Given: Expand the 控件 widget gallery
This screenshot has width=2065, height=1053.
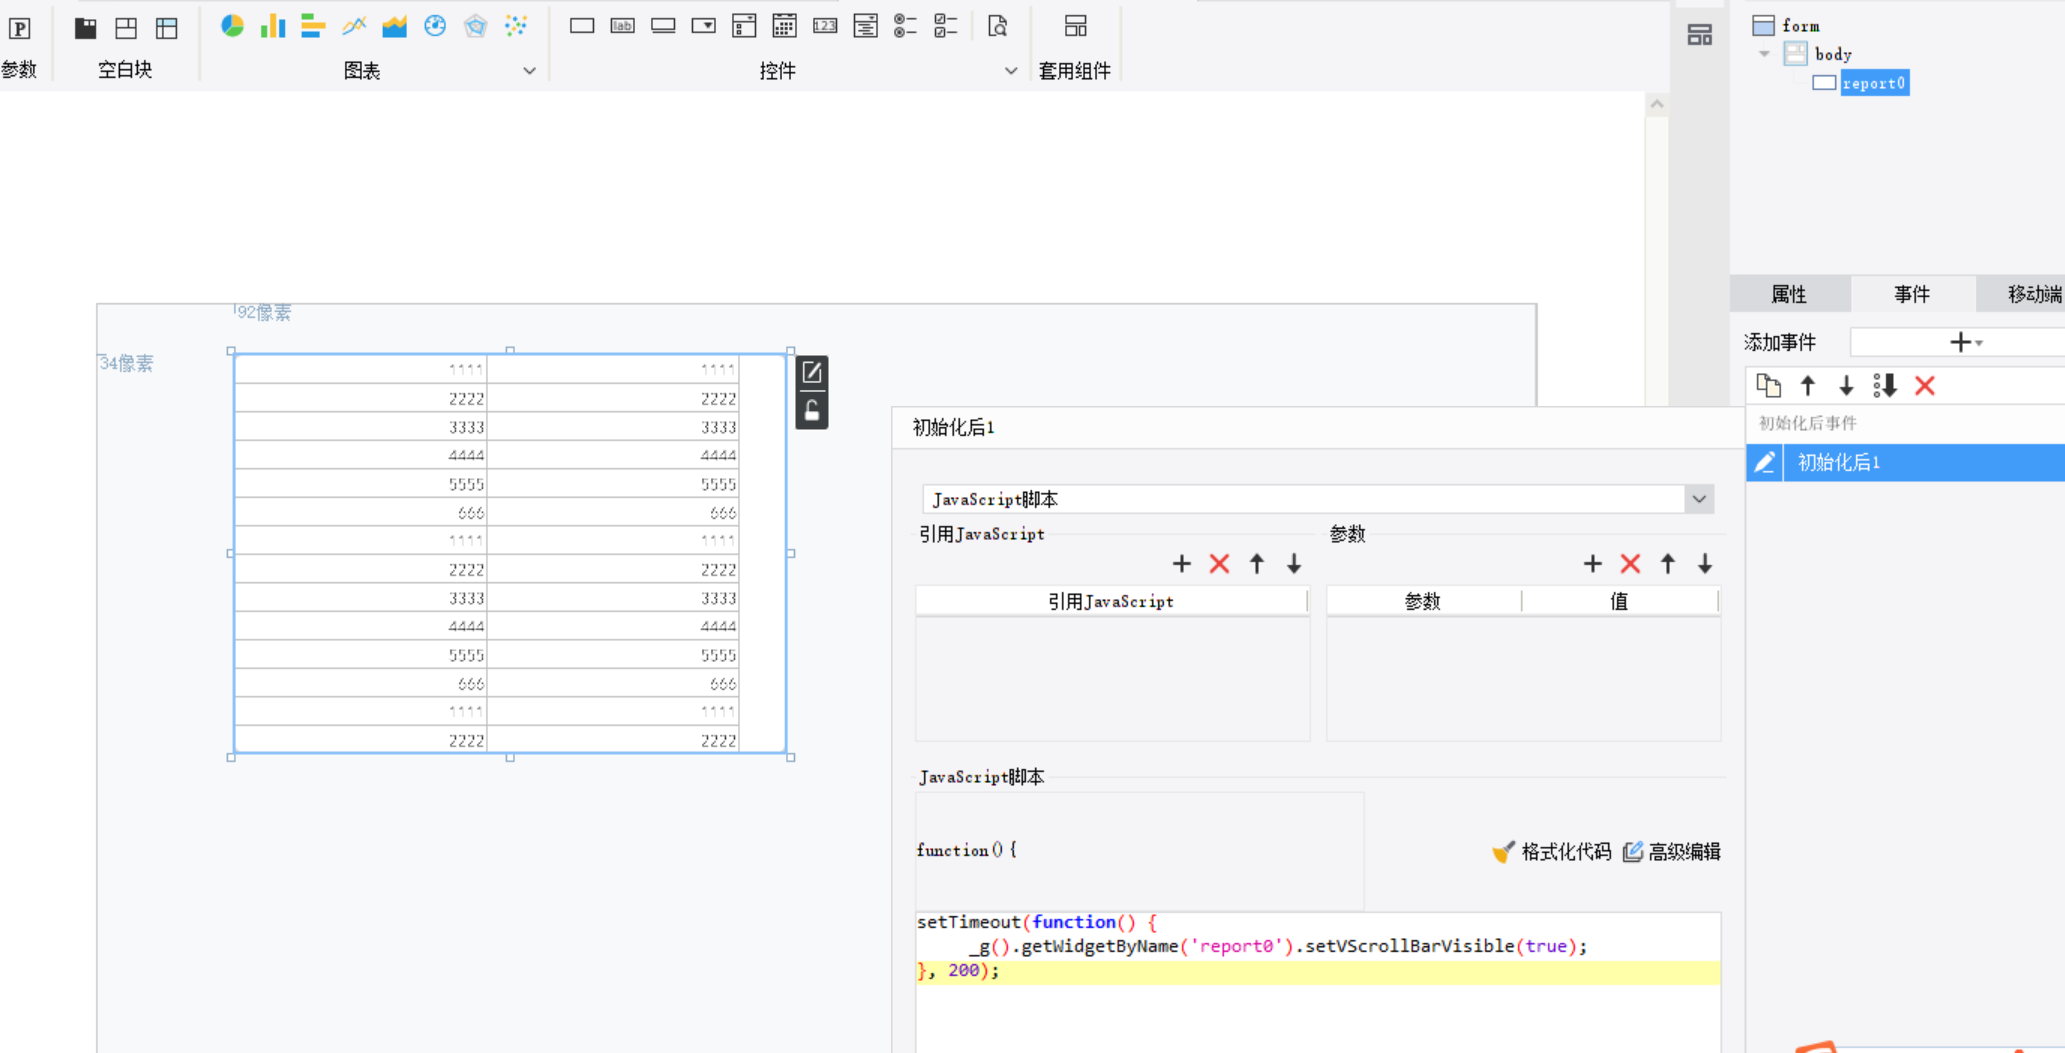Looking at the screenshot, I should [x=1011, y=71].
